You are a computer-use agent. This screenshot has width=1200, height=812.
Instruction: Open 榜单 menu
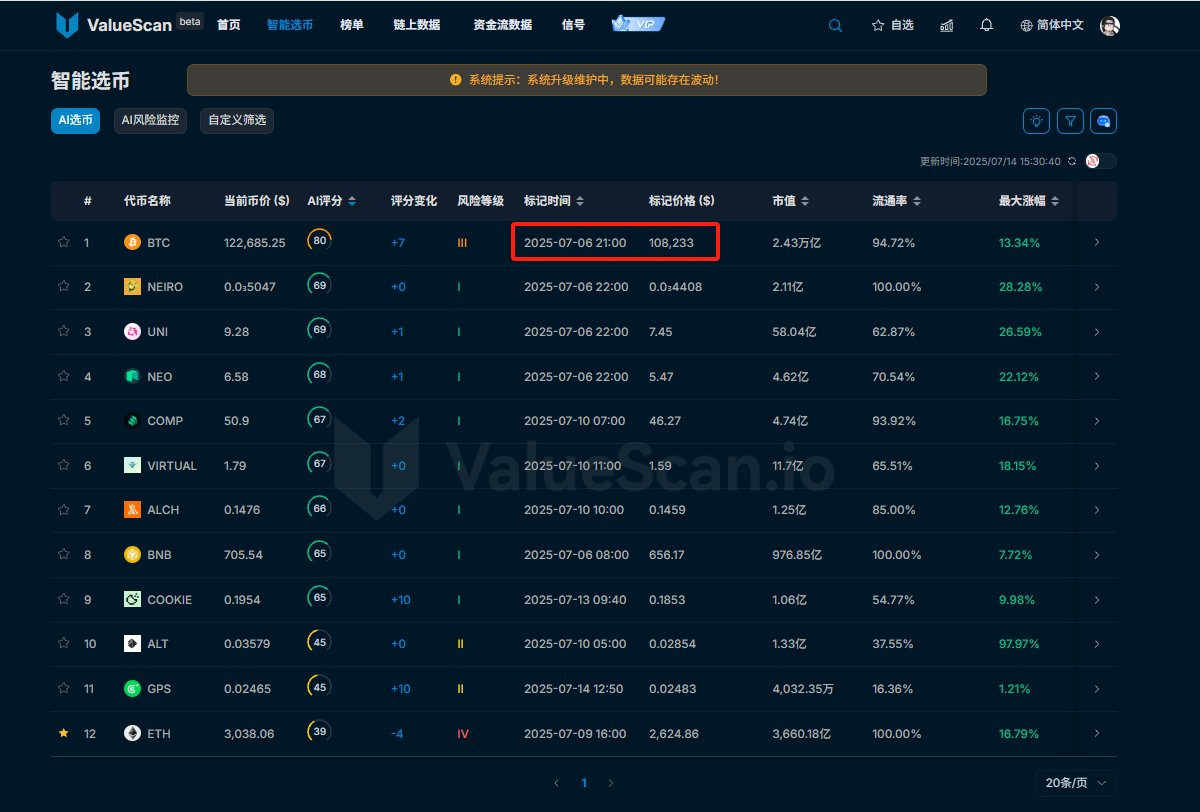[352, 25]
